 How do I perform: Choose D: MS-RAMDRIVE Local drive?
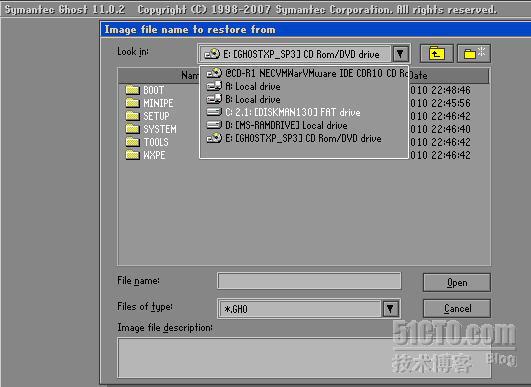pyautogui.click(x=304, y=125)
